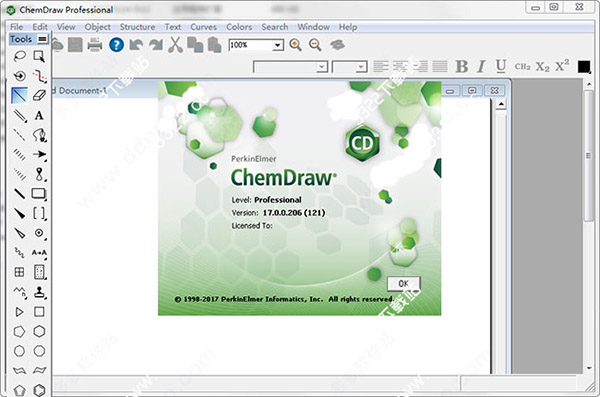Viewport: 600px width, 397px height.
Task: Select the Acyclic Chain tool
Action: click(20, 292)
